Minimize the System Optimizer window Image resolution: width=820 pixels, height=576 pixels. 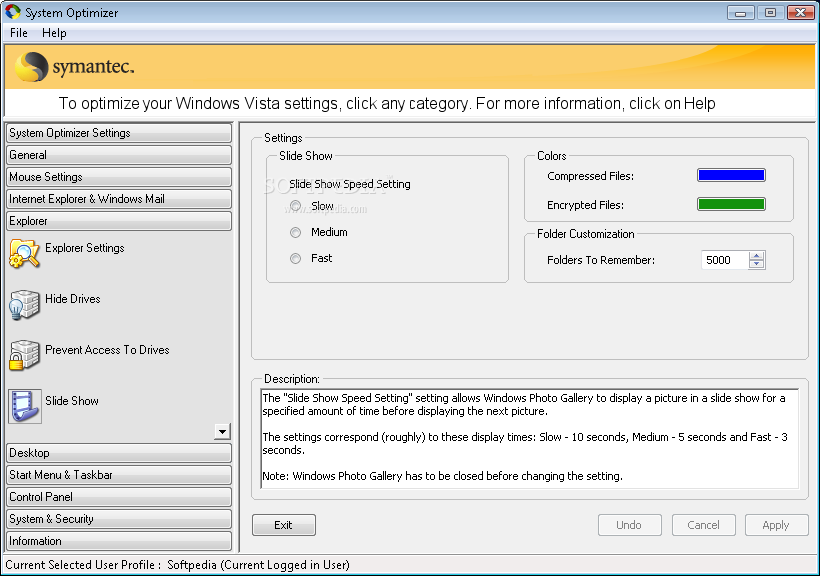point(741,13)
